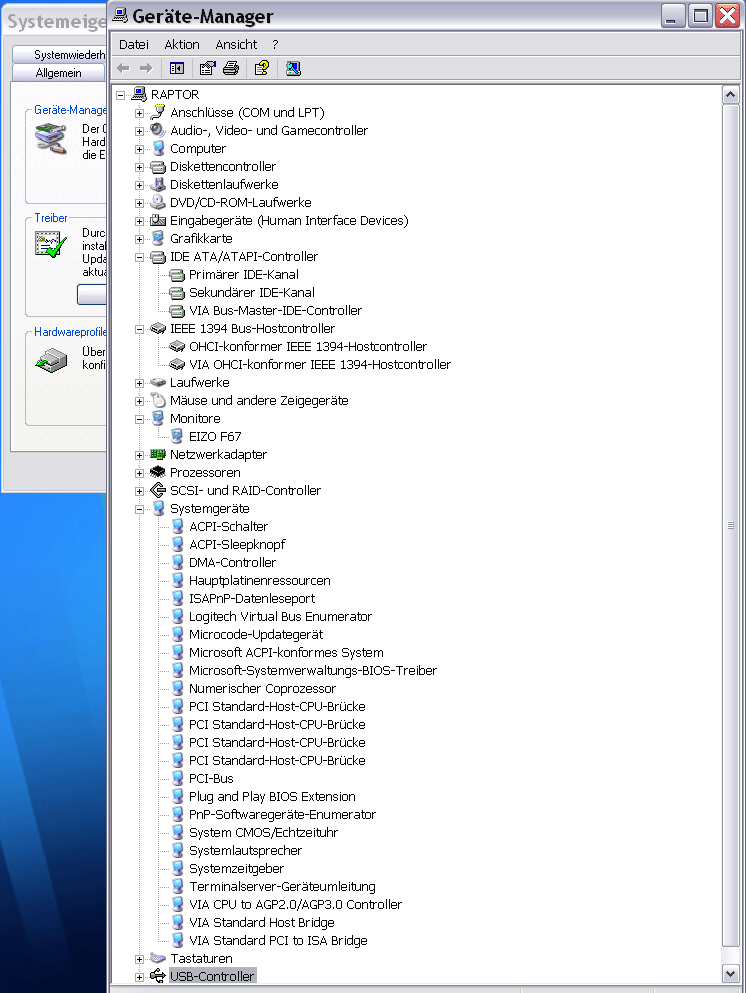Click the Properties toolbar icon
Screen dimensions: 746x993
pos(207,68)
